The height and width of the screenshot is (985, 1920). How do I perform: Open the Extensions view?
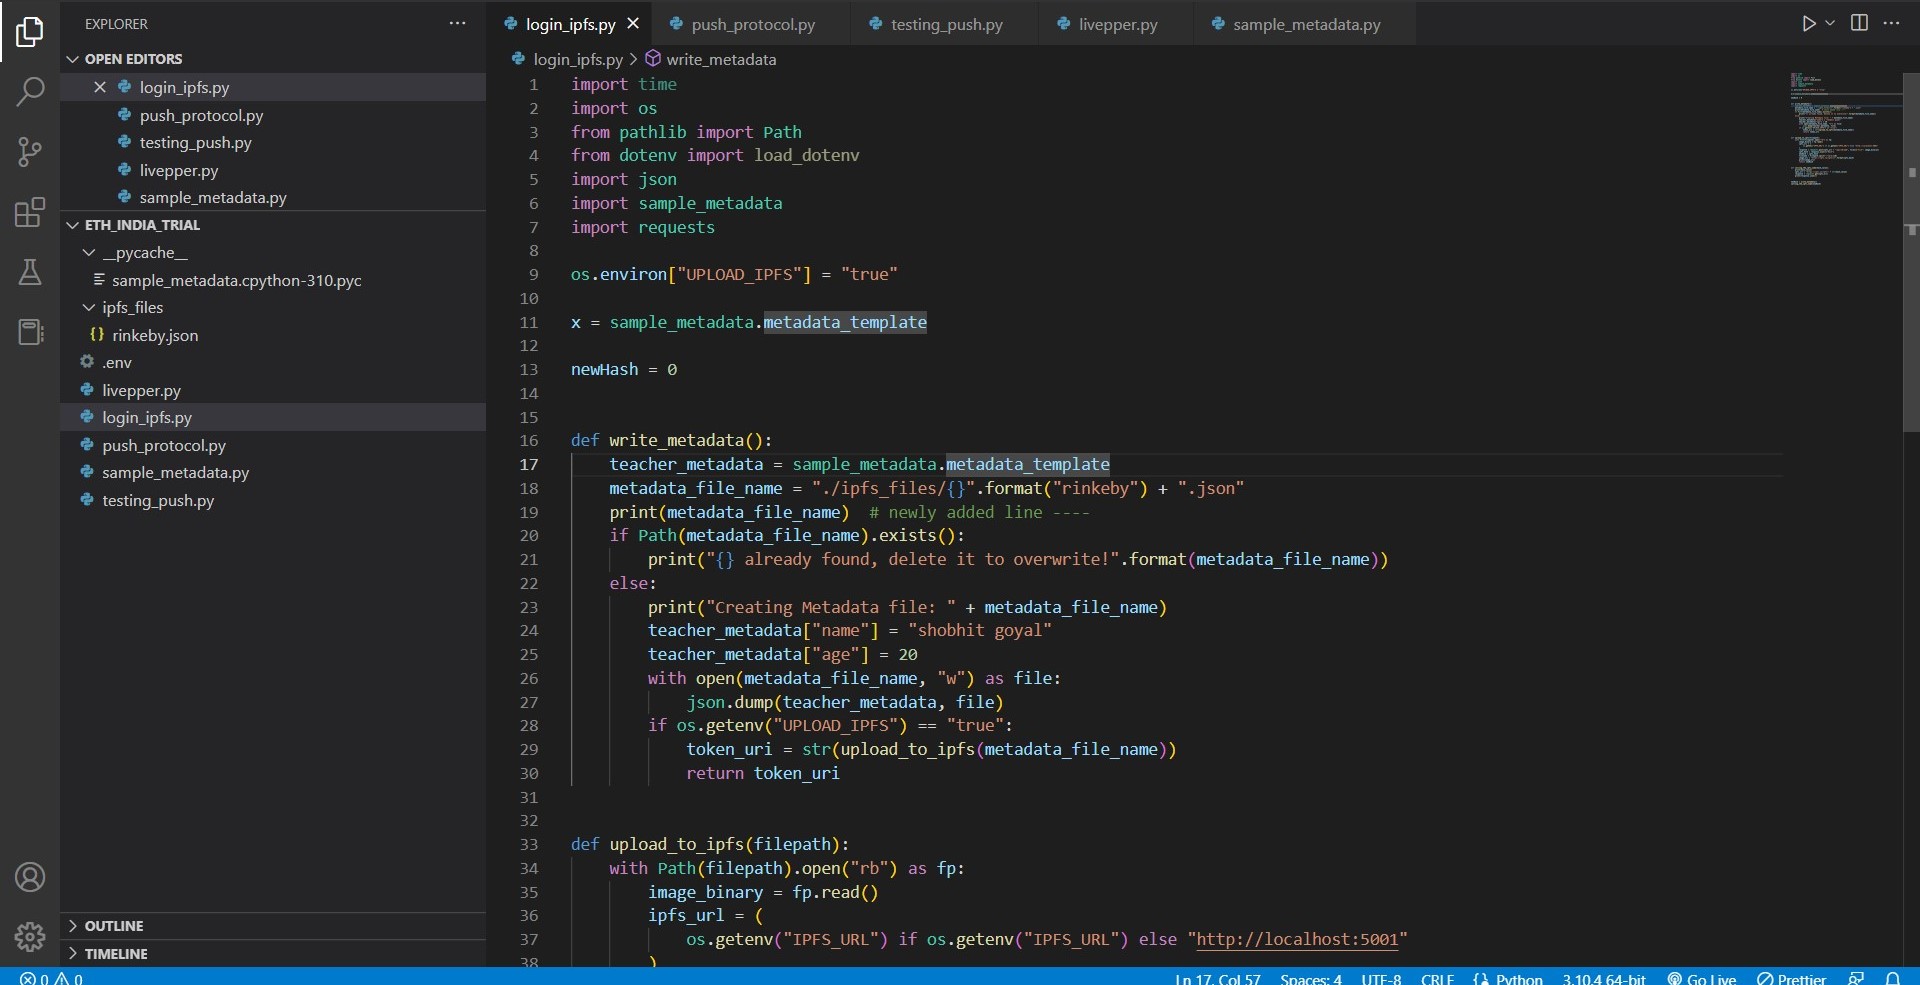tap(30, 212)
